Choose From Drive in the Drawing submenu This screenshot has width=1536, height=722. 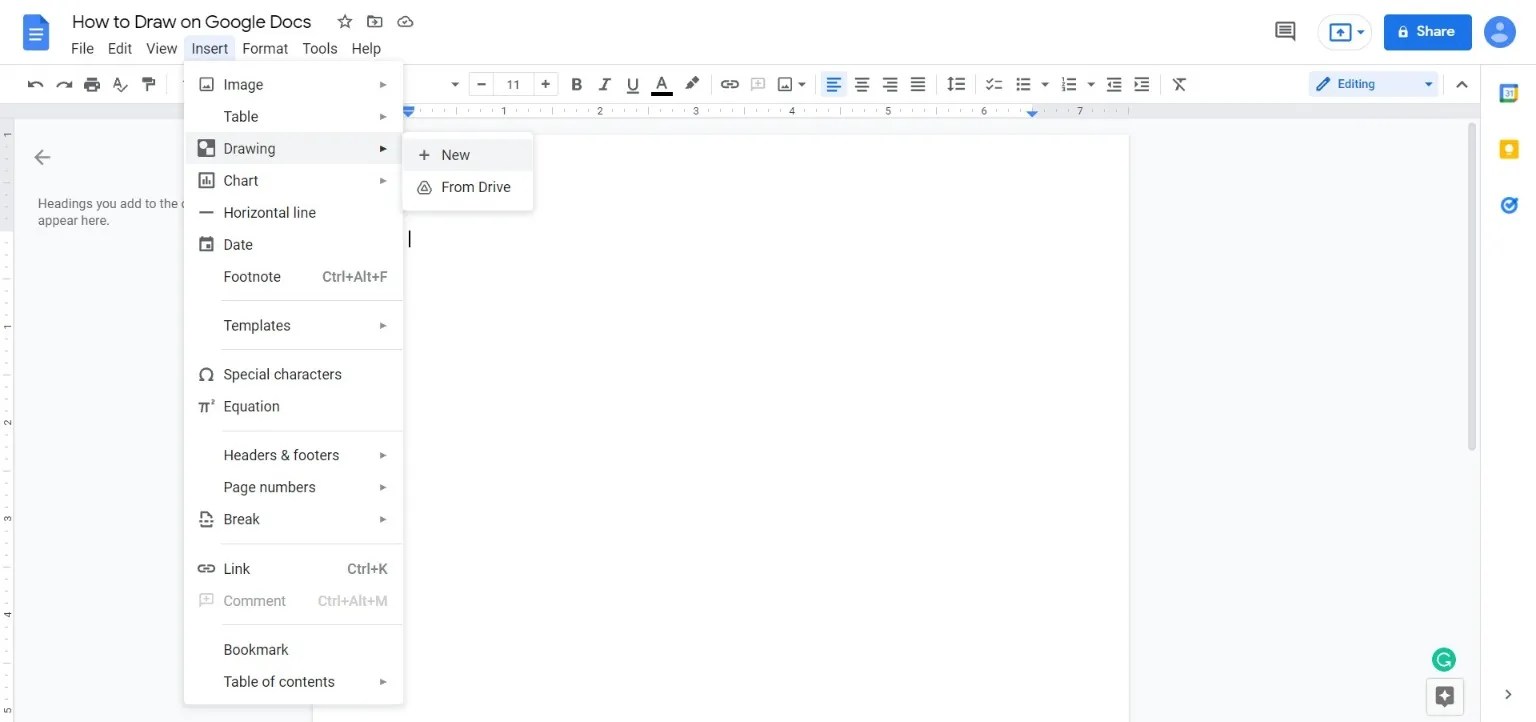[476, 187]
